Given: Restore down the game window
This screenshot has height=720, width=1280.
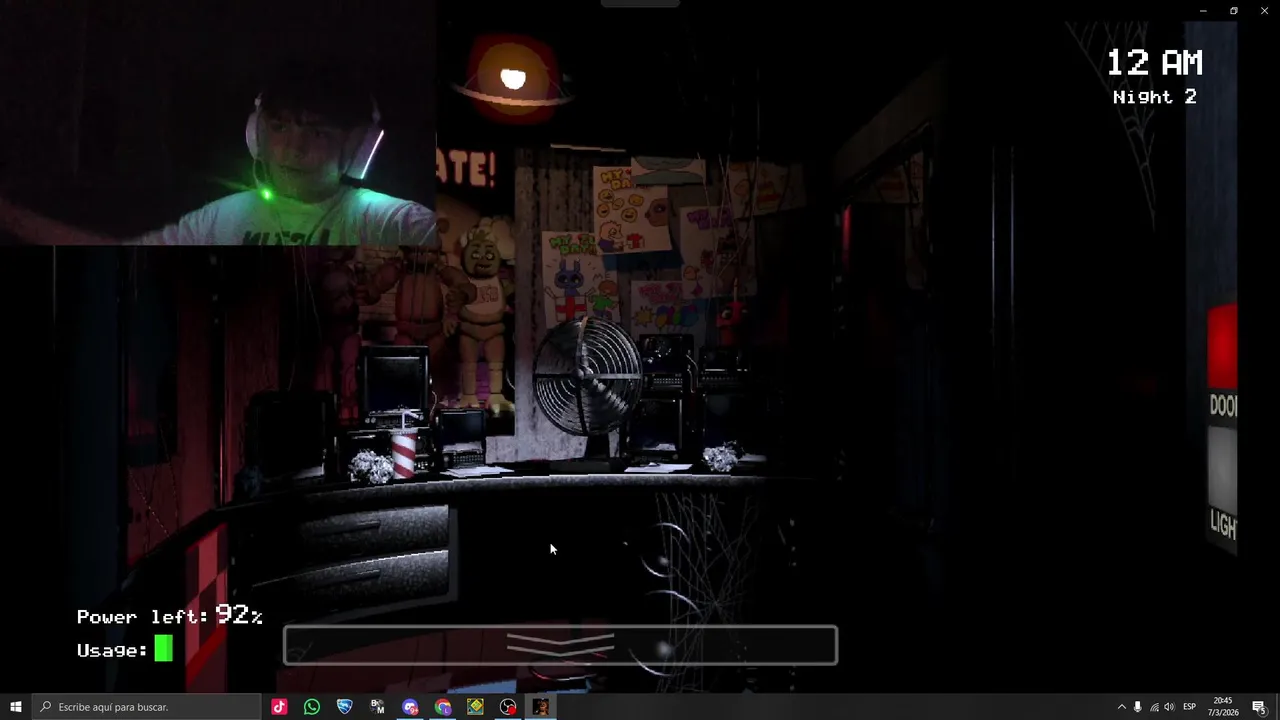Looking at the screenshot, I should [1234, 11].
